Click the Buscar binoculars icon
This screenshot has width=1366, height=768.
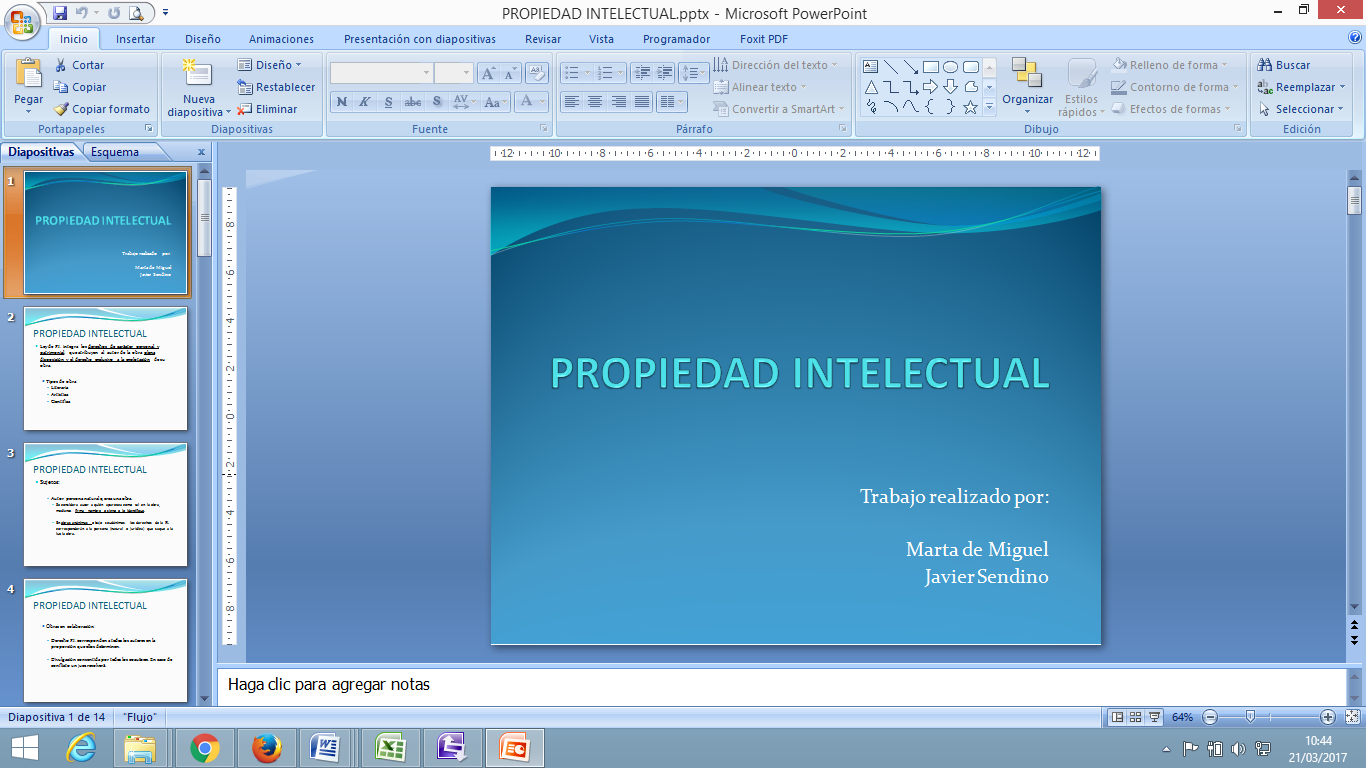coord(1265,65)
